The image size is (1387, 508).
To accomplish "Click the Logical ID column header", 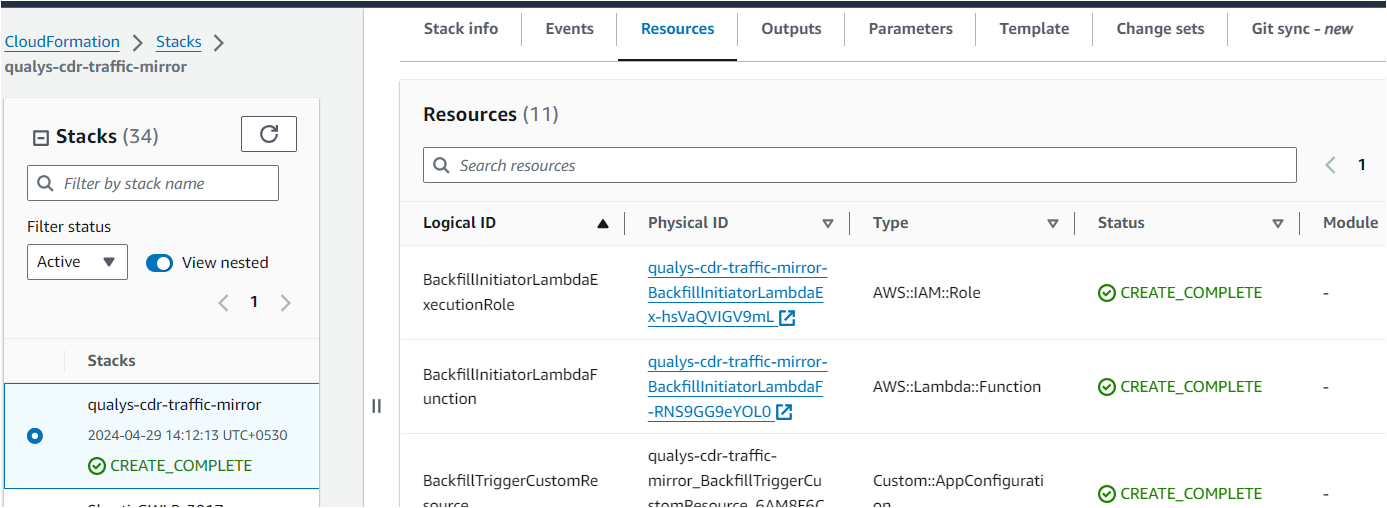I will [x=459, y=223].
